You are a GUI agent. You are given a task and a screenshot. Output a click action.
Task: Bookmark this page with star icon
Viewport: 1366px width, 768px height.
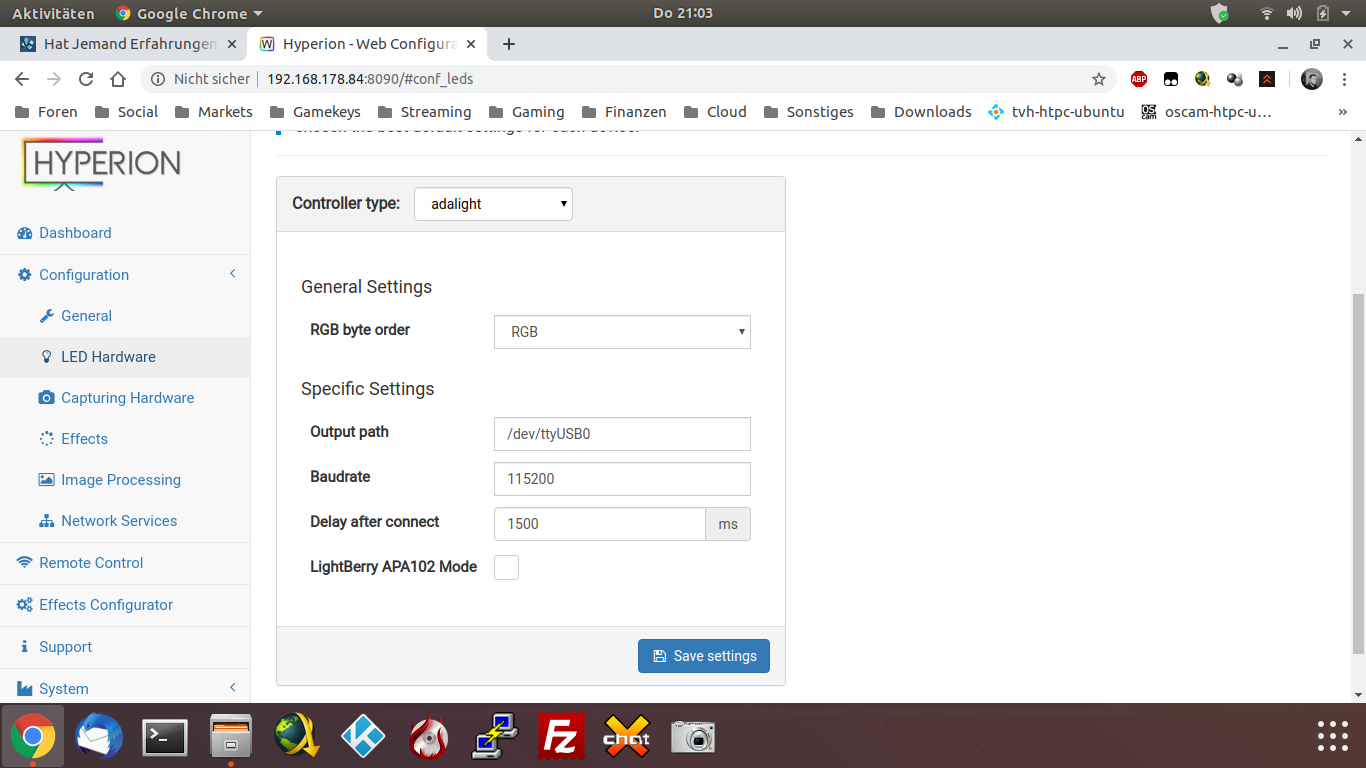tap(1099, 79)
